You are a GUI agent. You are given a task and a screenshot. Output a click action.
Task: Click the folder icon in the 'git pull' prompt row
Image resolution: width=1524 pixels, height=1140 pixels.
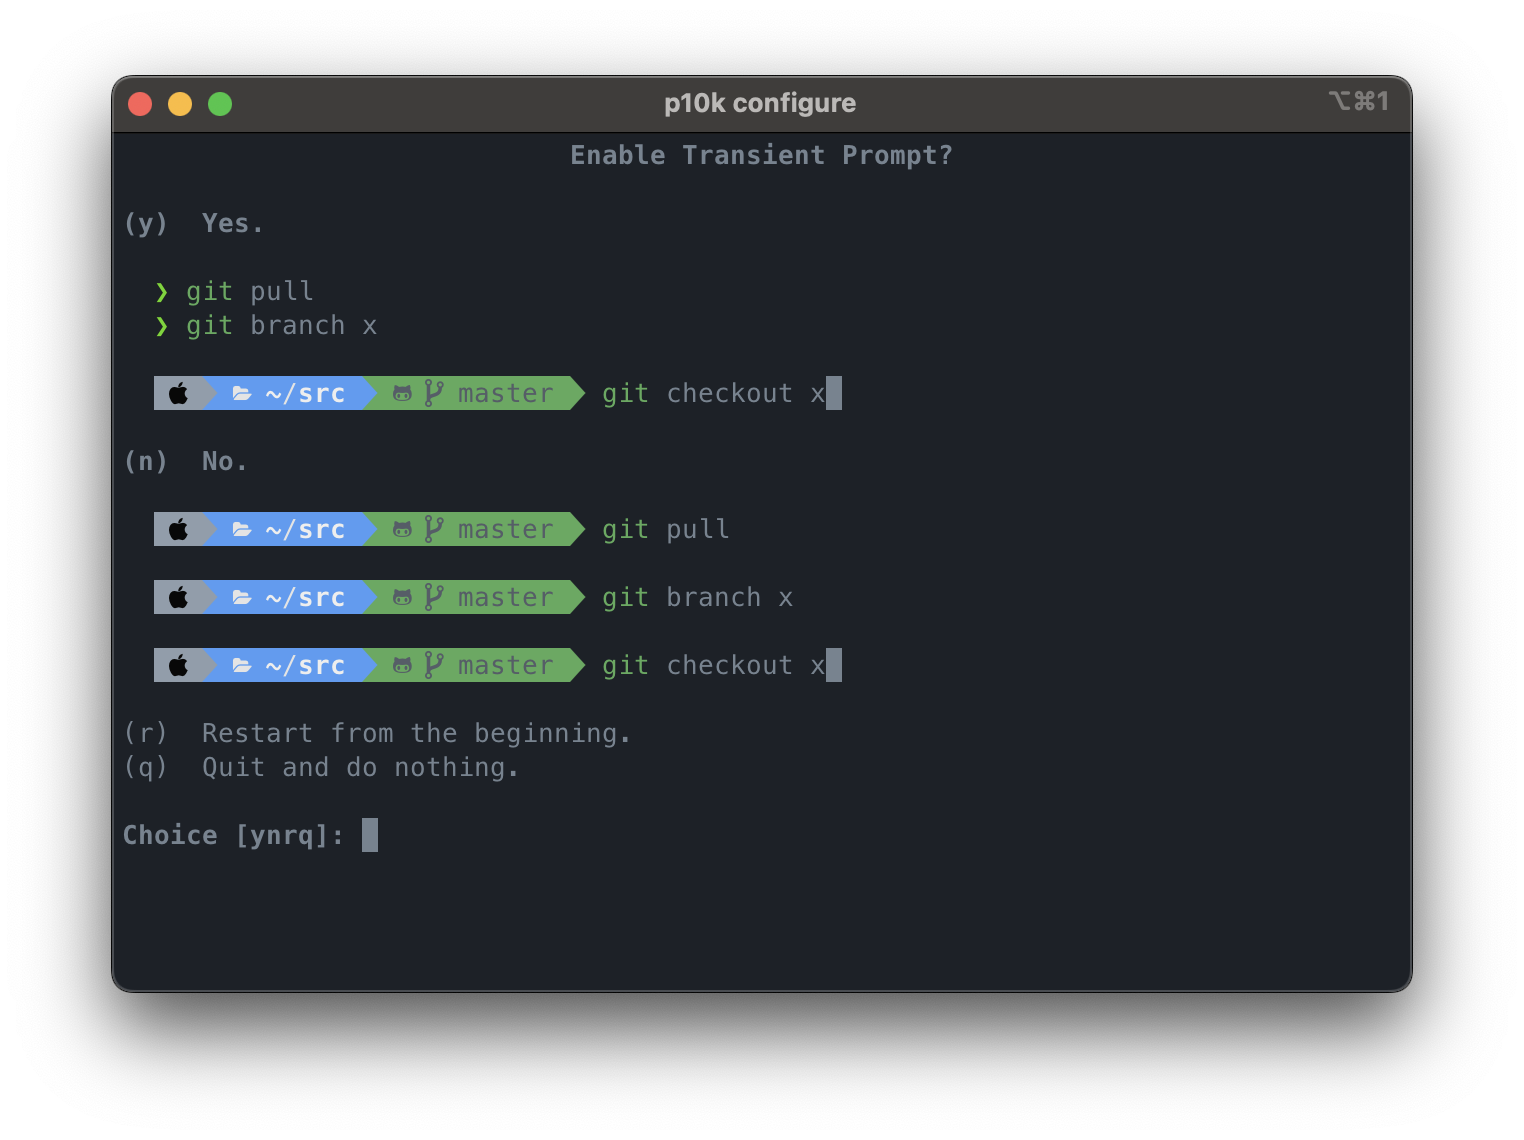coord(242,530)
